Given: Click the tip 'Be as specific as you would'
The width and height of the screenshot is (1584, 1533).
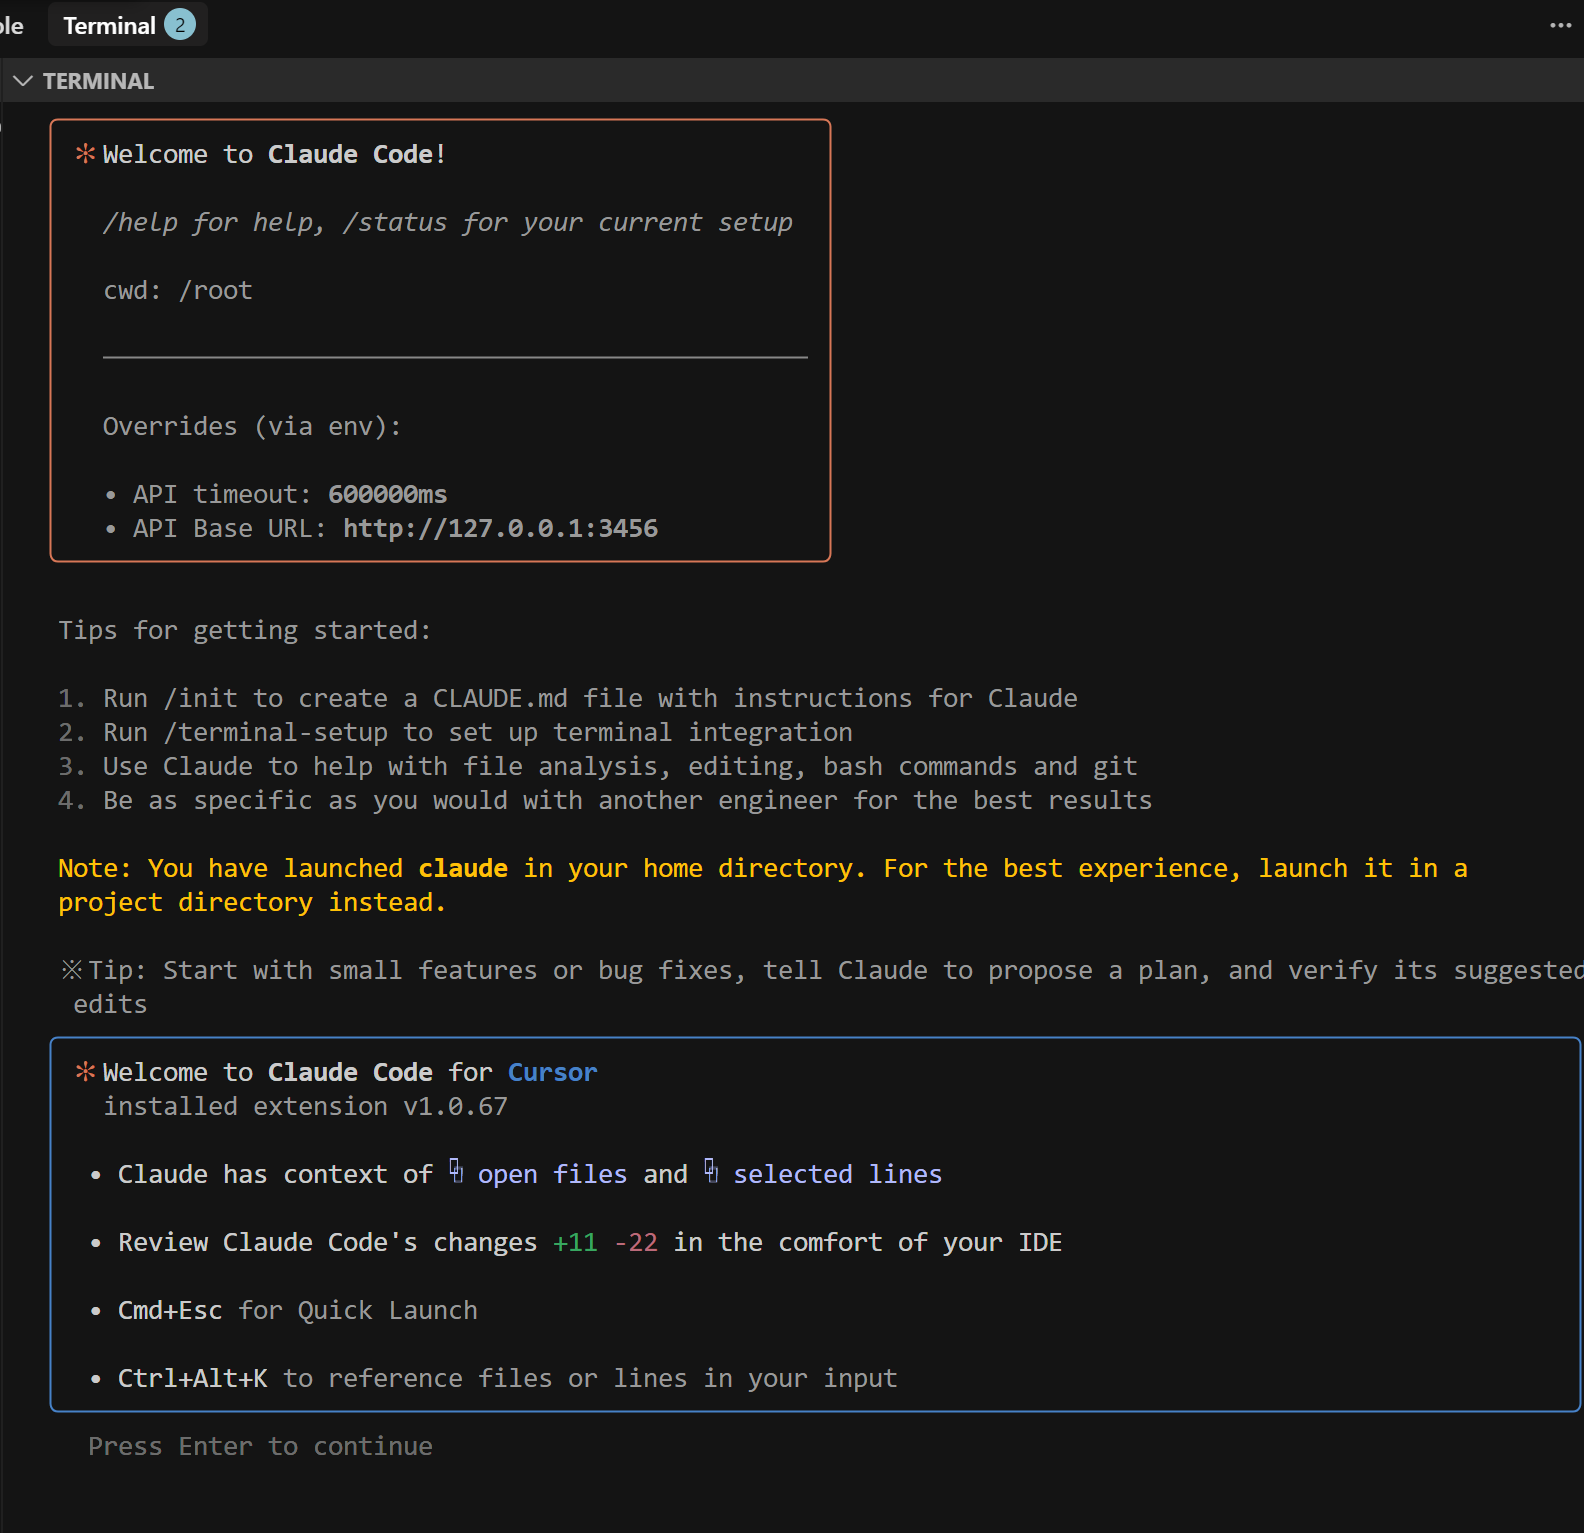Looking at the screenshot, I should pos(605,800).
